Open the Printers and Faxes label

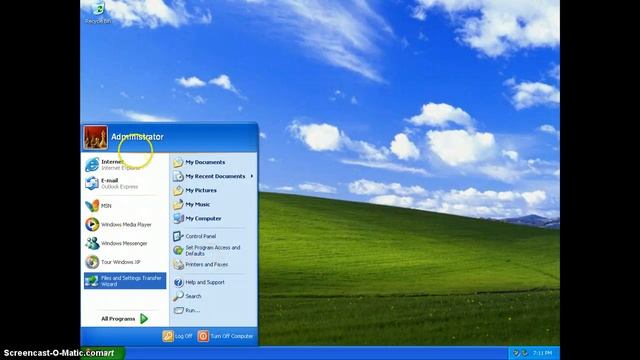point(207,264)
